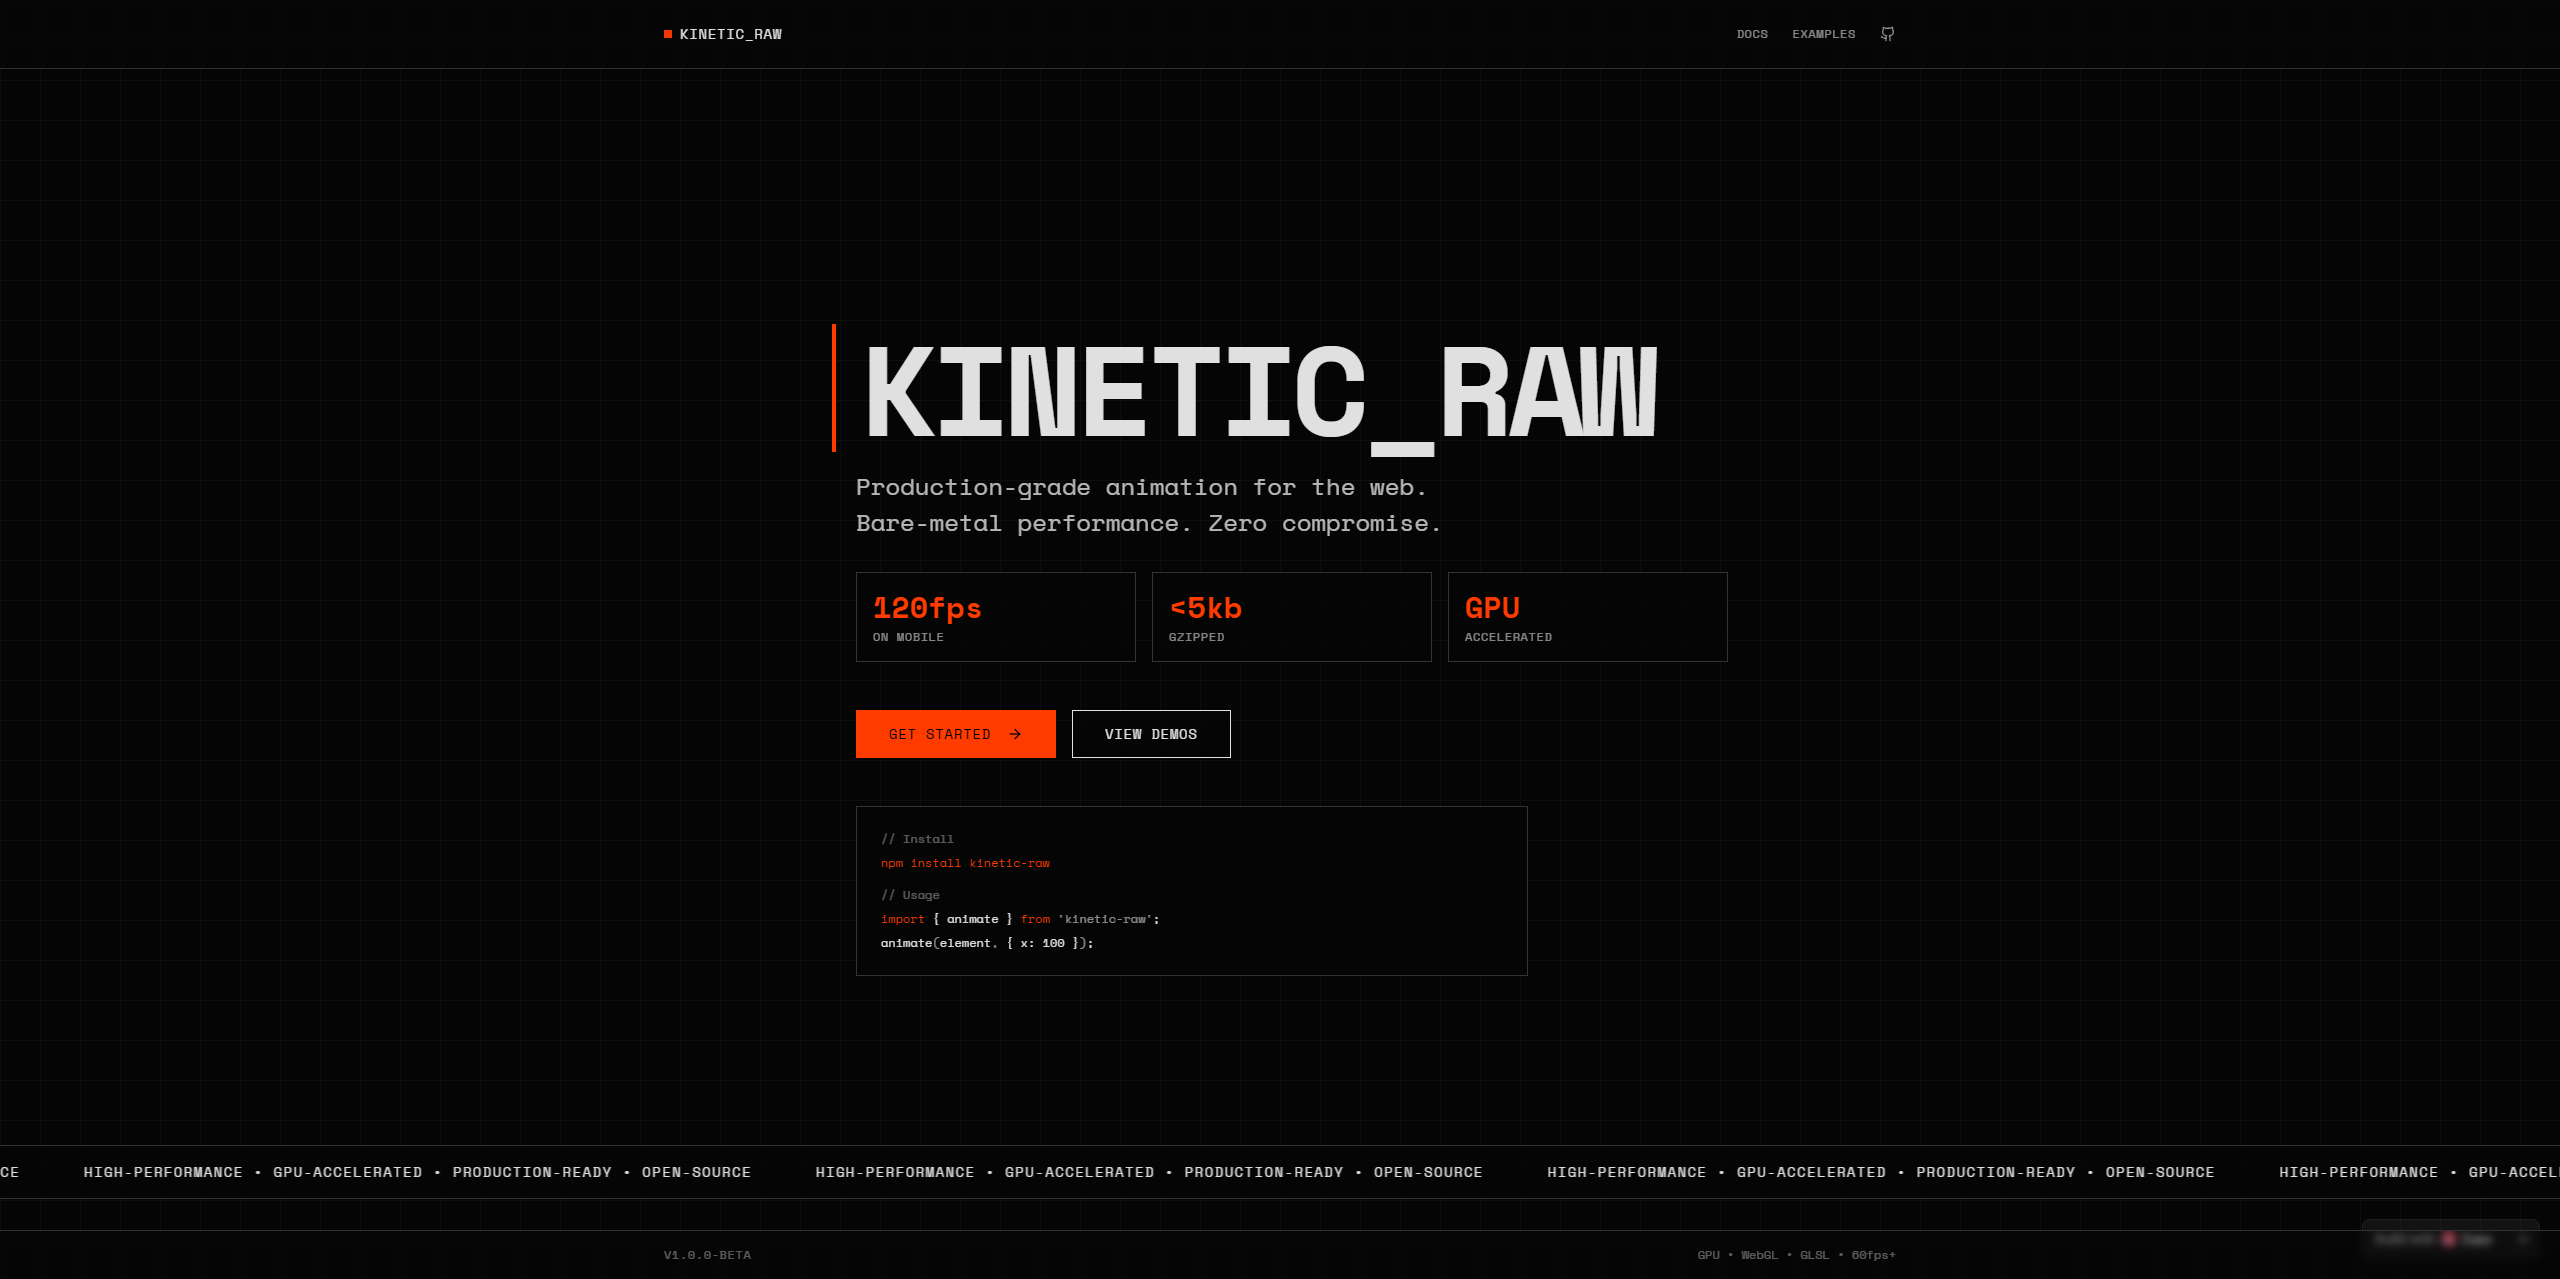Click the '// Install' comment line

917,839
